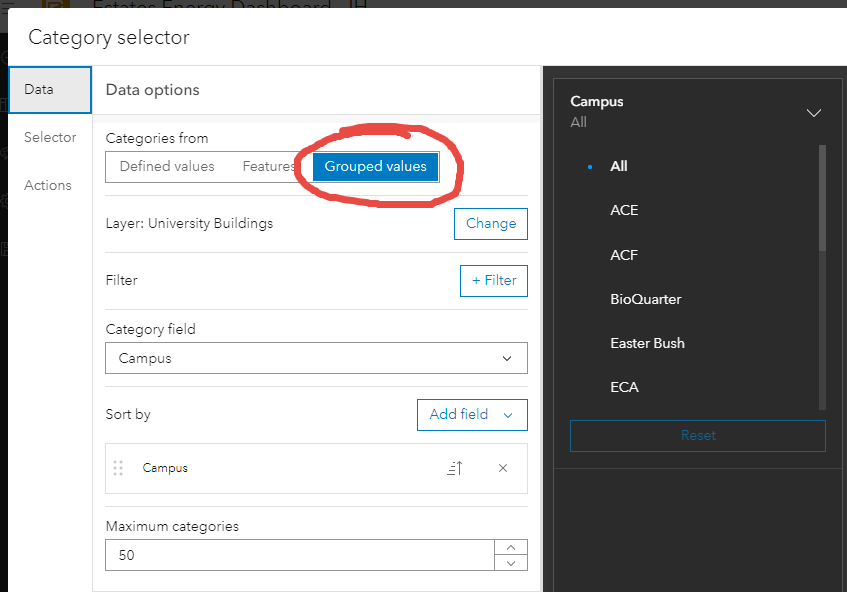Select ACE in the campus list
This screenshot has height=592, width=847.
coord(623,210)
